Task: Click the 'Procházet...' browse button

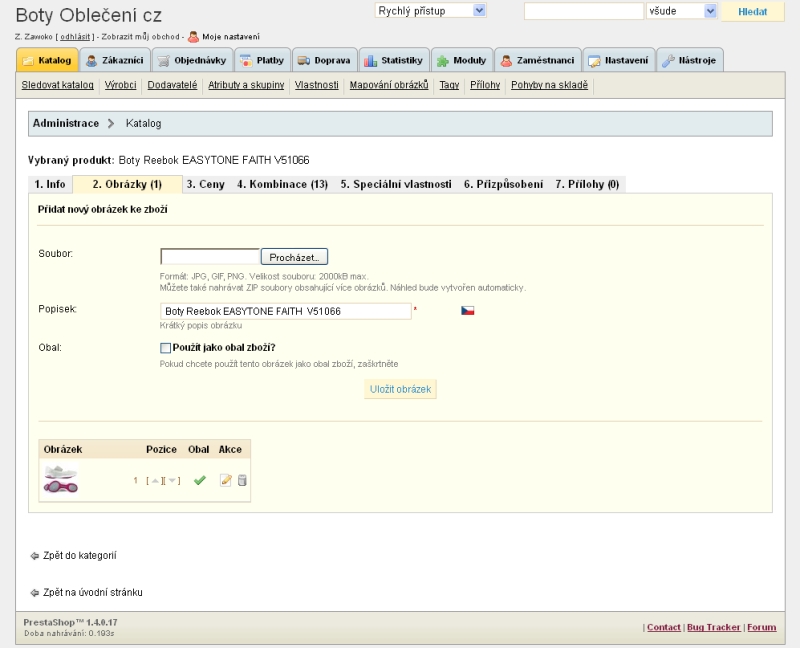Action: click(x=294, y=257)
